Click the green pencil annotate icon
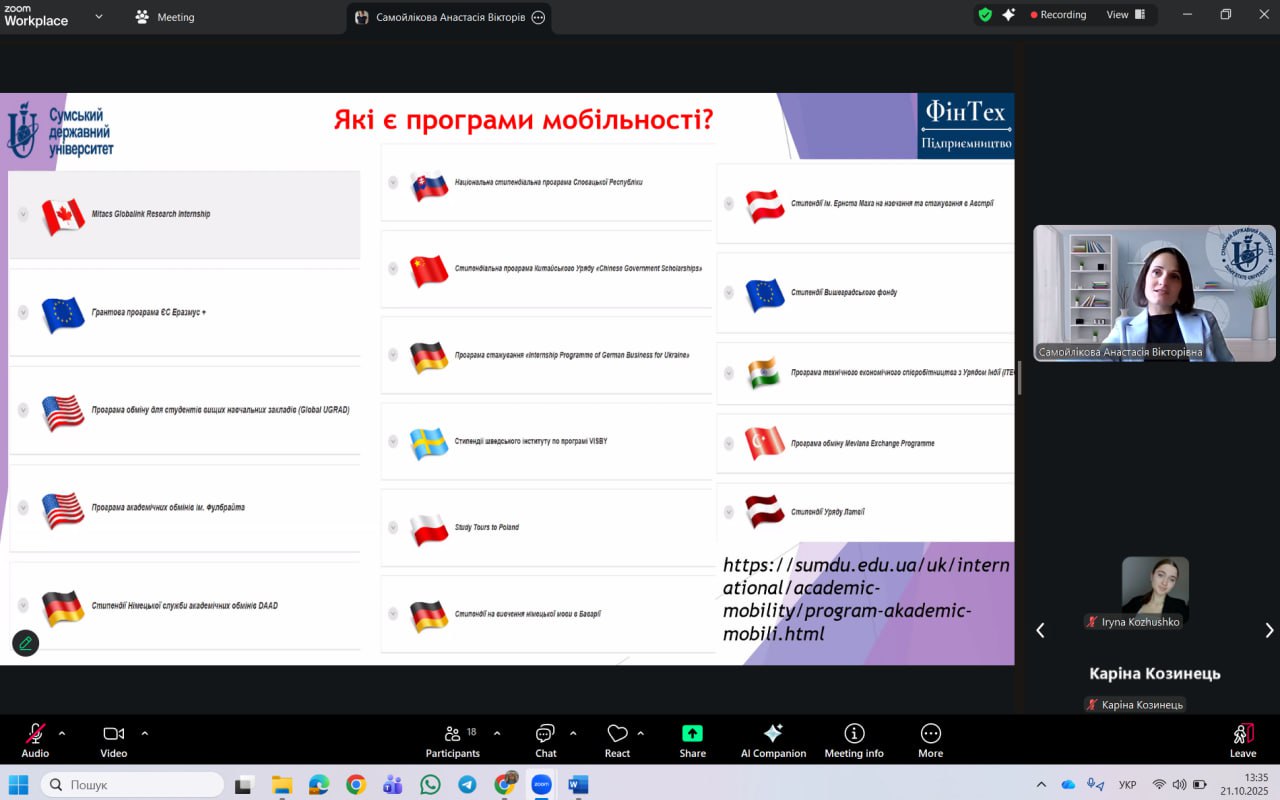Image resolution: width=1280 pixels, height=800 pixels. coord(26,643)
